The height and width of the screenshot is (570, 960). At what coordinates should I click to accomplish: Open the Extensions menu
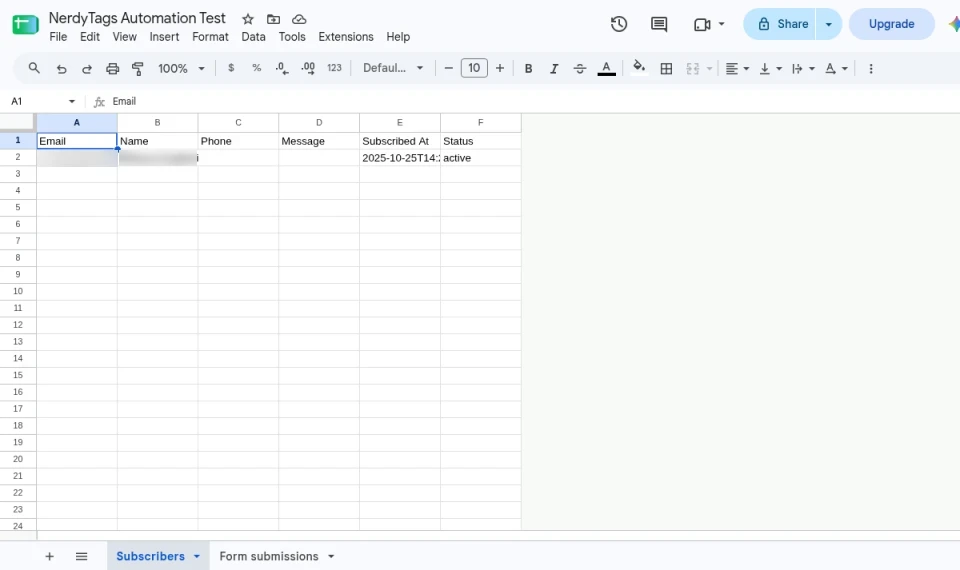coord(346,37)
